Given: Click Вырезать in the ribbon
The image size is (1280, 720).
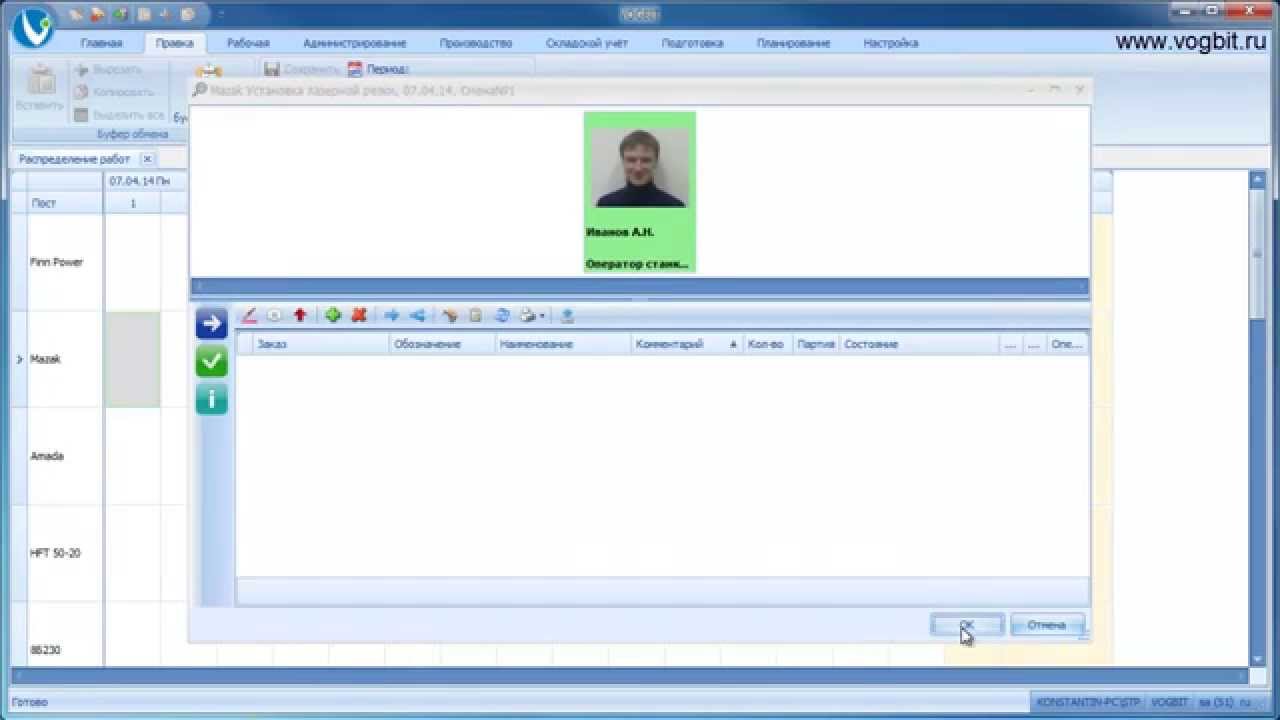Looking at the screenshot, I should [x=108, y=70].
